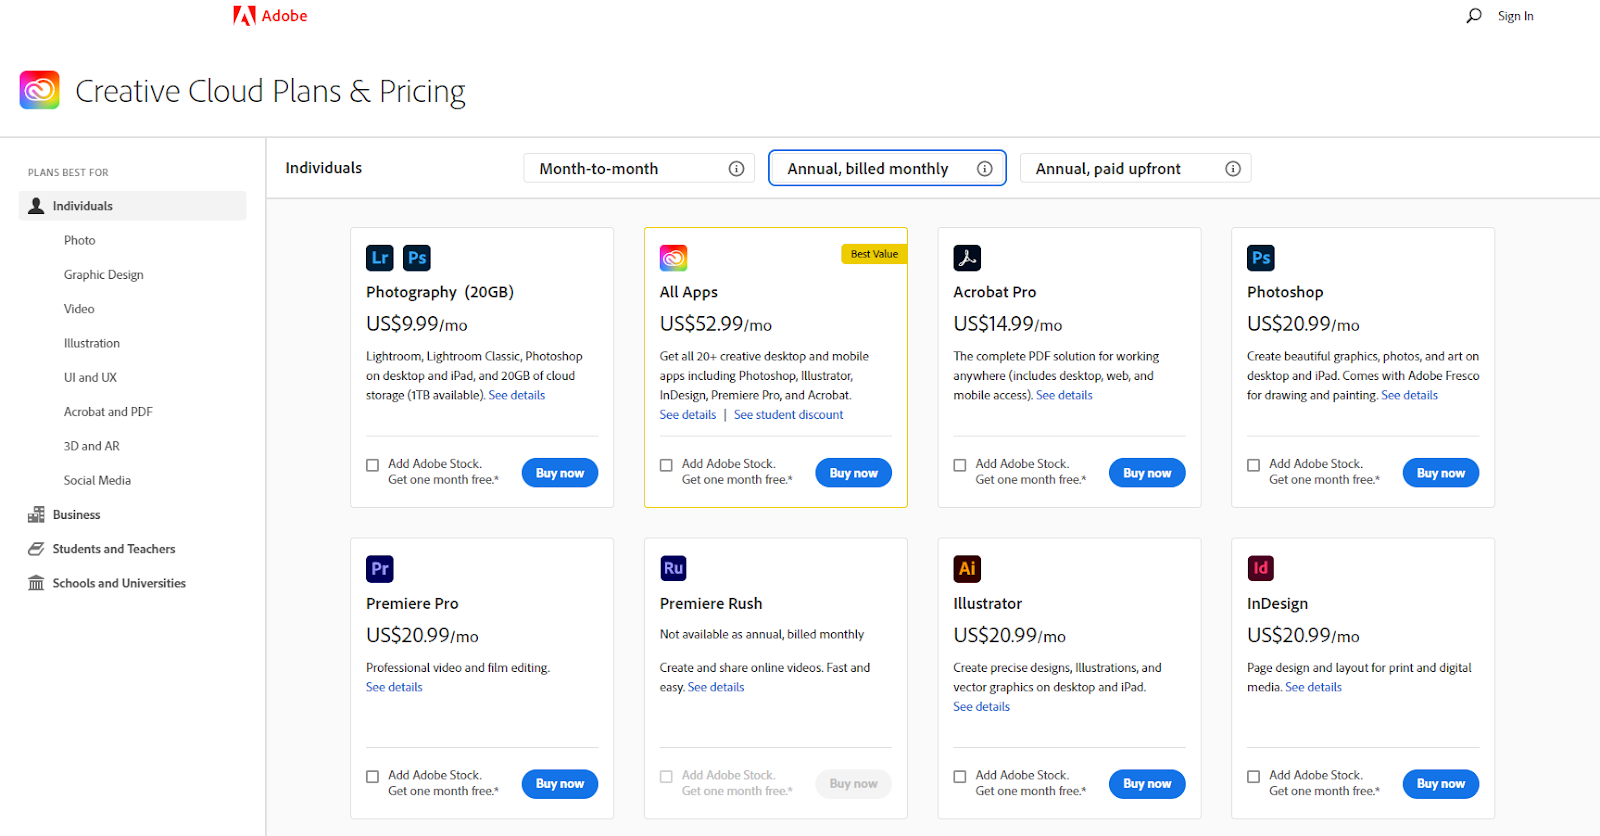Open the Video category in sidebar
The height and width of the screenshot is (836, 1600).
[79, 309]
